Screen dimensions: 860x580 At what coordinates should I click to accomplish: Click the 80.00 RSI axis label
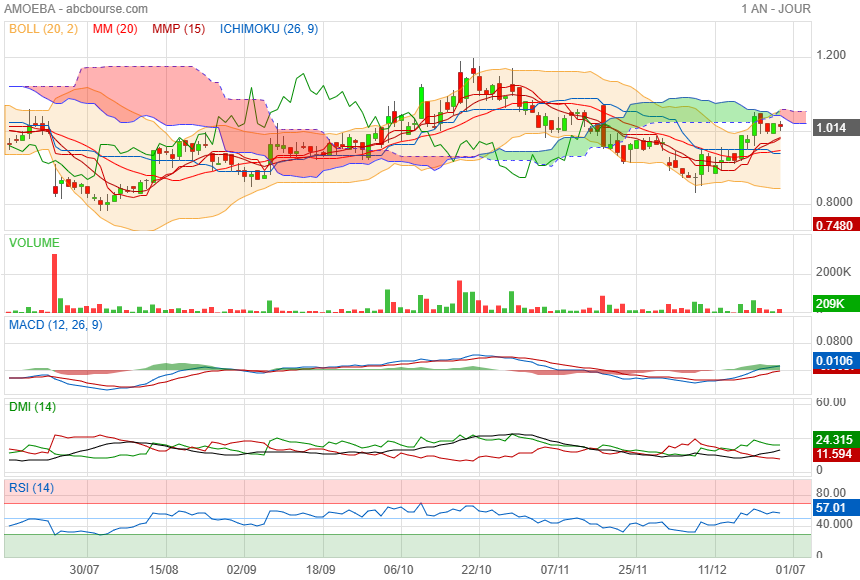click(x=831, y=492)
